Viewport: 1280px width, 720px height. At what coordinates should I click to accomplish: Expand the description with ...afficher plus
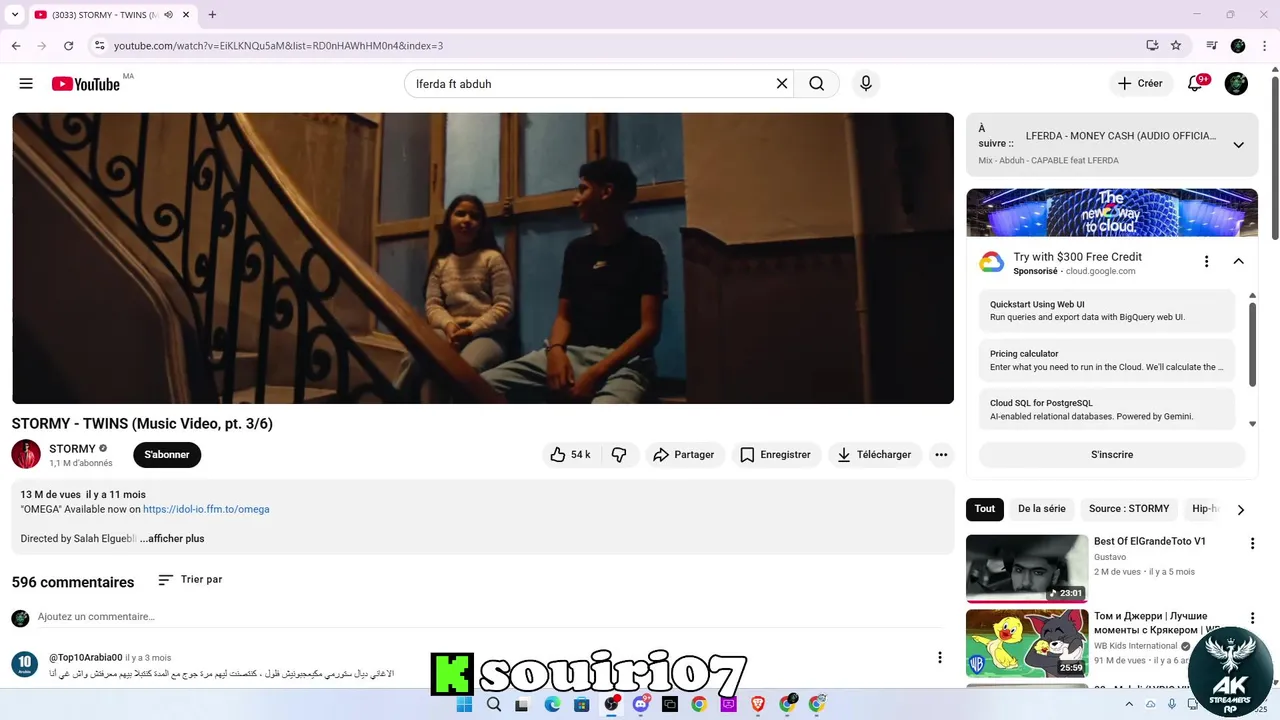[x=172, y=539]
